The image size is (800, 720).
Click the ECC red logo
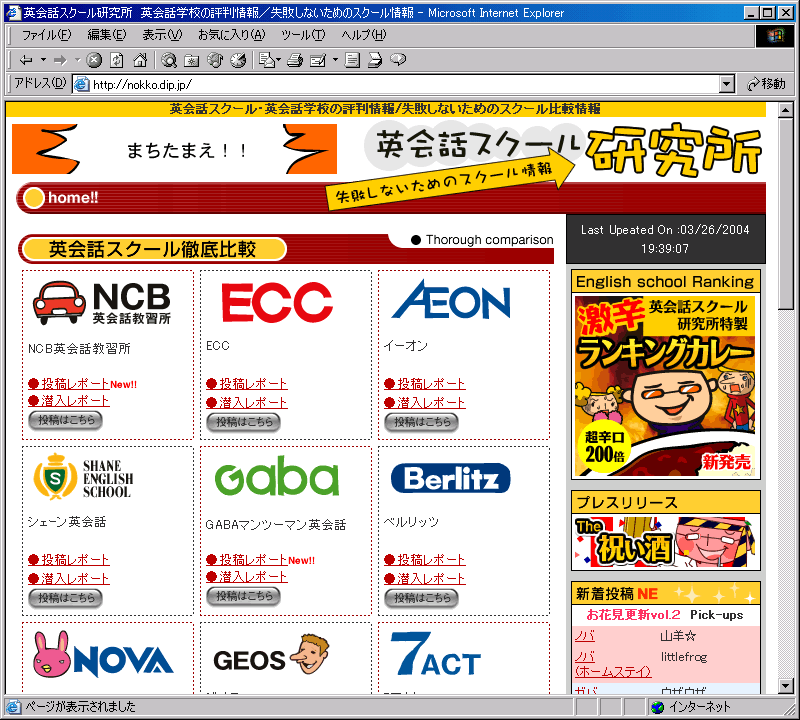coord(277,302)
